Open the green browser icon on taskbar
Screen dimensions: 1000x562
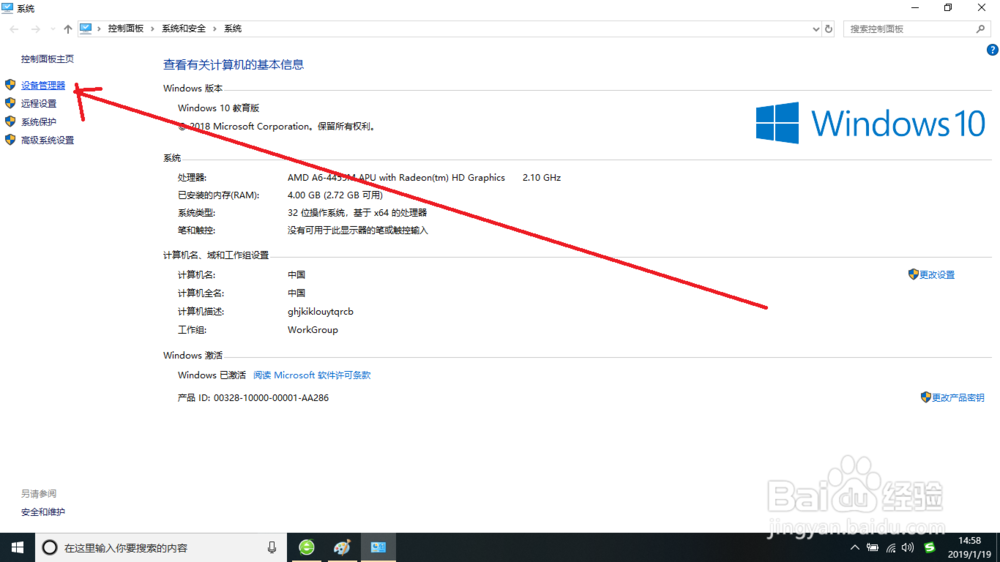[x=307, y=547]
